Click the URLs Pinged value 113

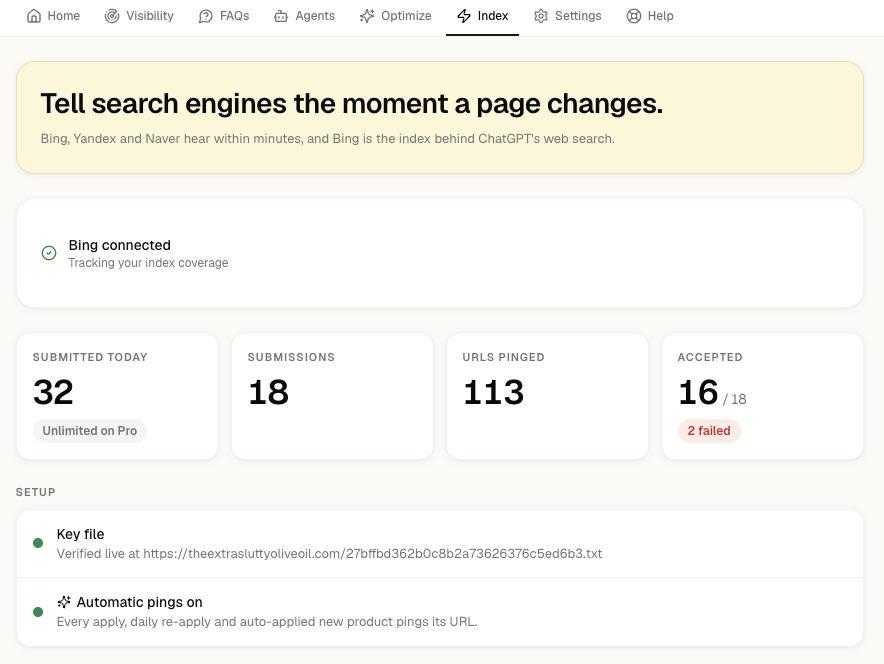tap(494, 392)
